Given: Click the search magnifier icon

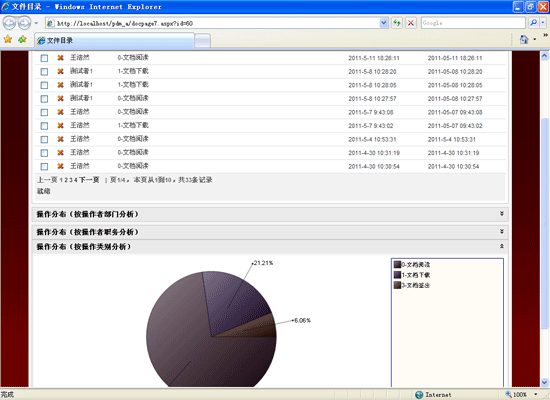Looking at the screenshot, I should click(534, 23).
